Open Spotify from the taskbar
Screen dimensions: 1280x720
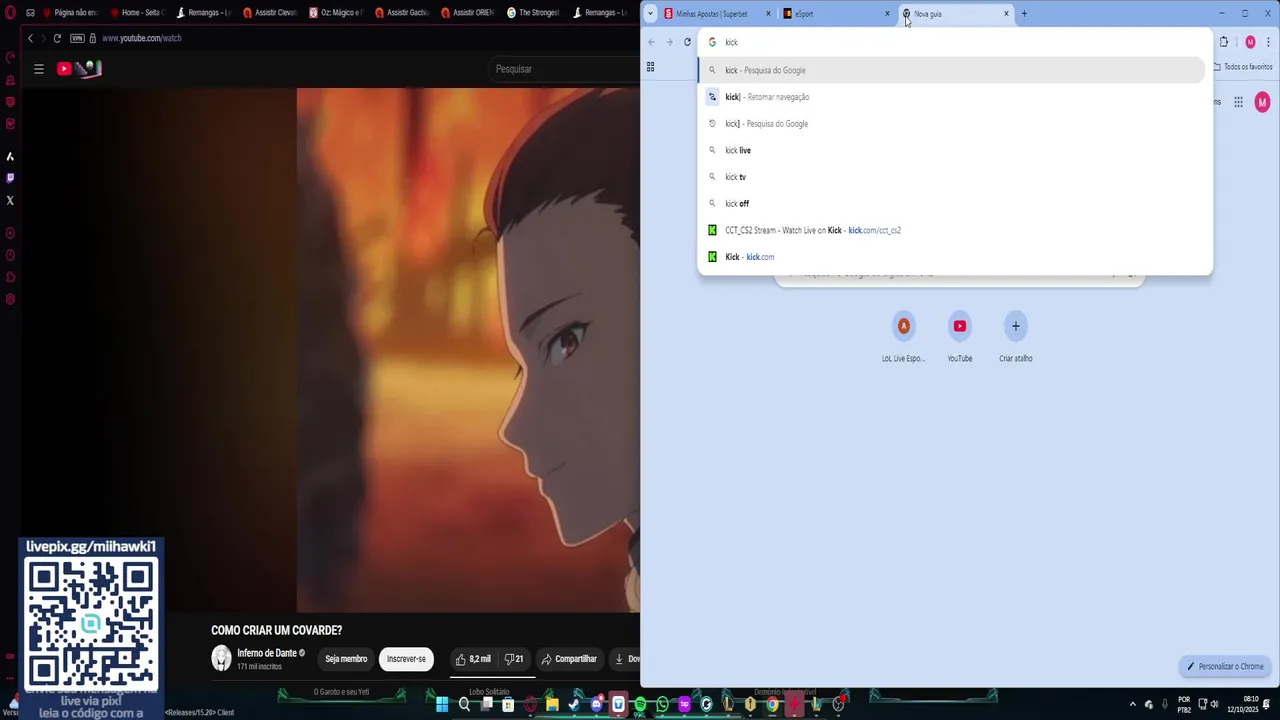click(x=641, y=704)
